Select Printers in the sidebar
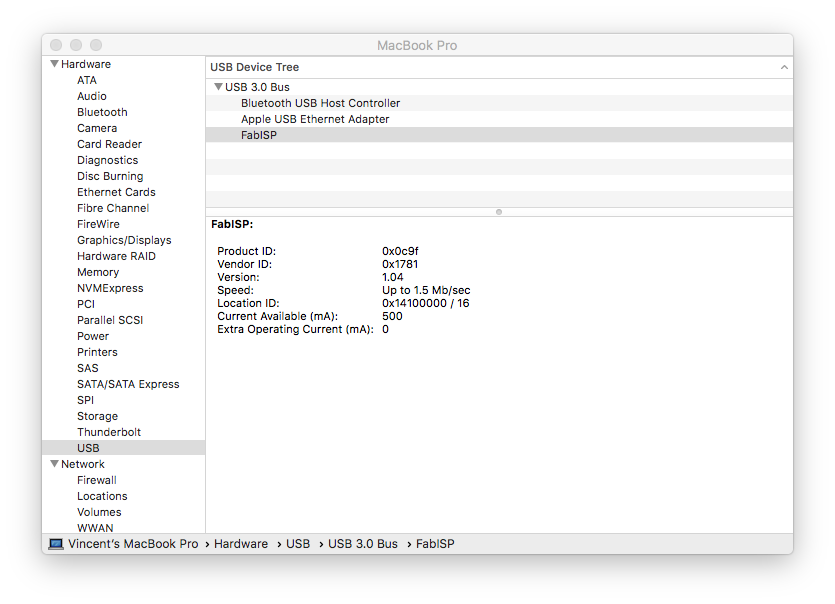 pyautogui.click(x=97, y=352)
